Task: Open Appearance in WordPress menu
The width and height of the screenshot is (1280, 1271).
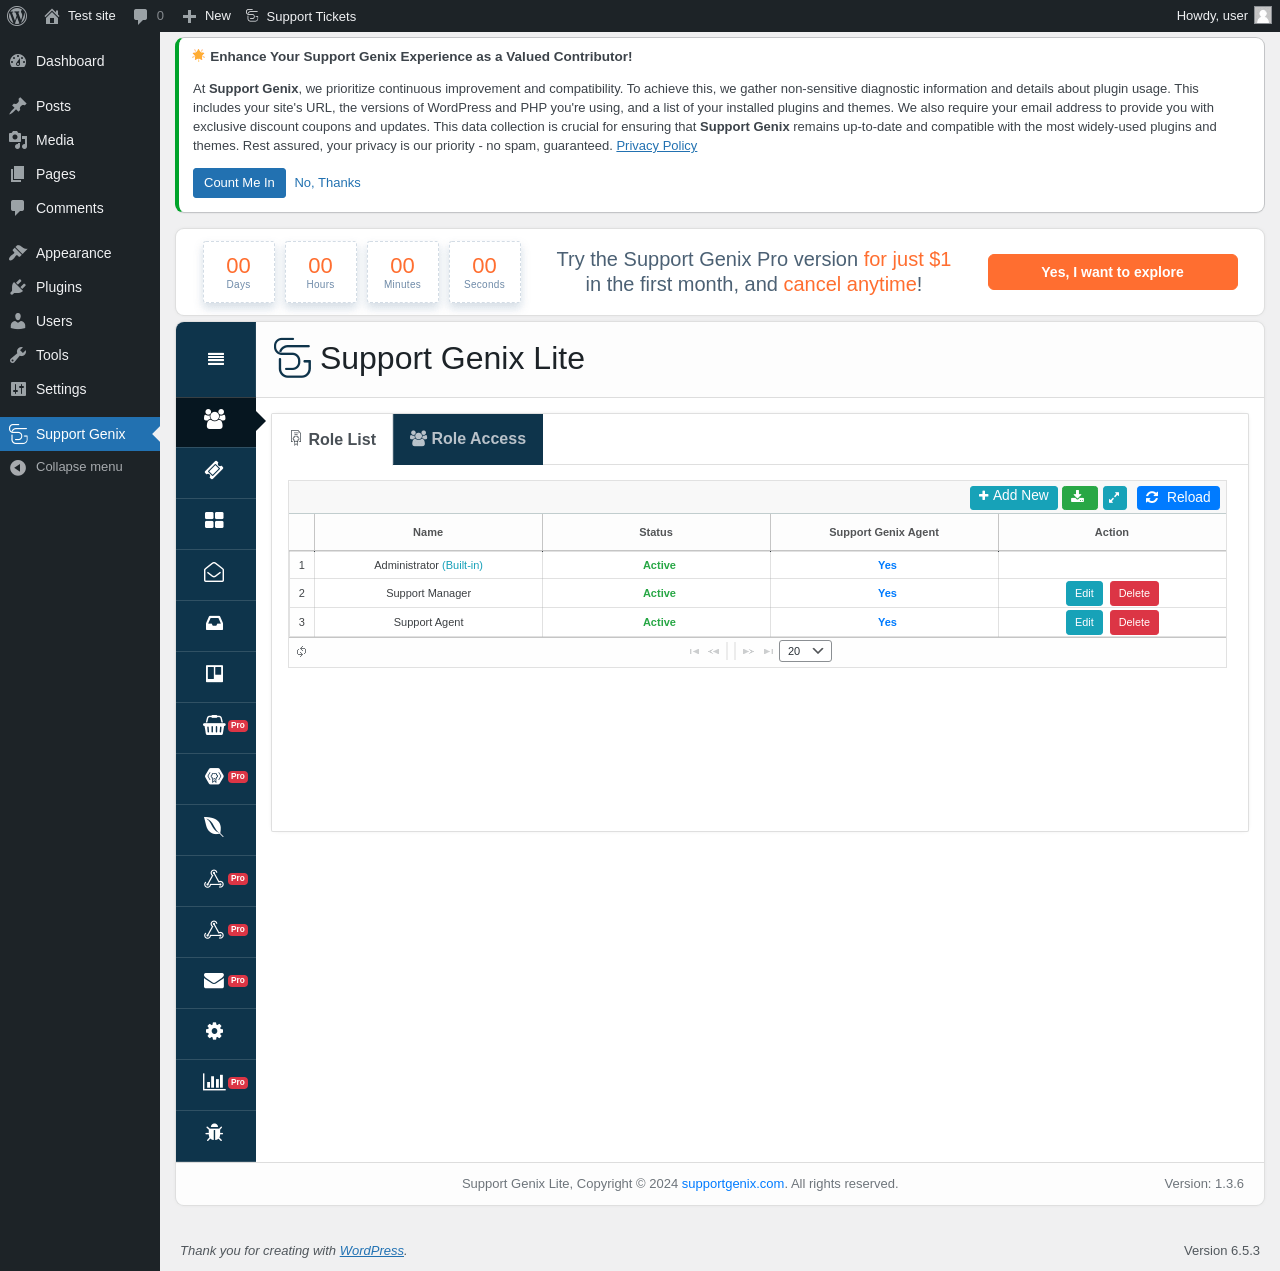Action: tap(80, 253)
